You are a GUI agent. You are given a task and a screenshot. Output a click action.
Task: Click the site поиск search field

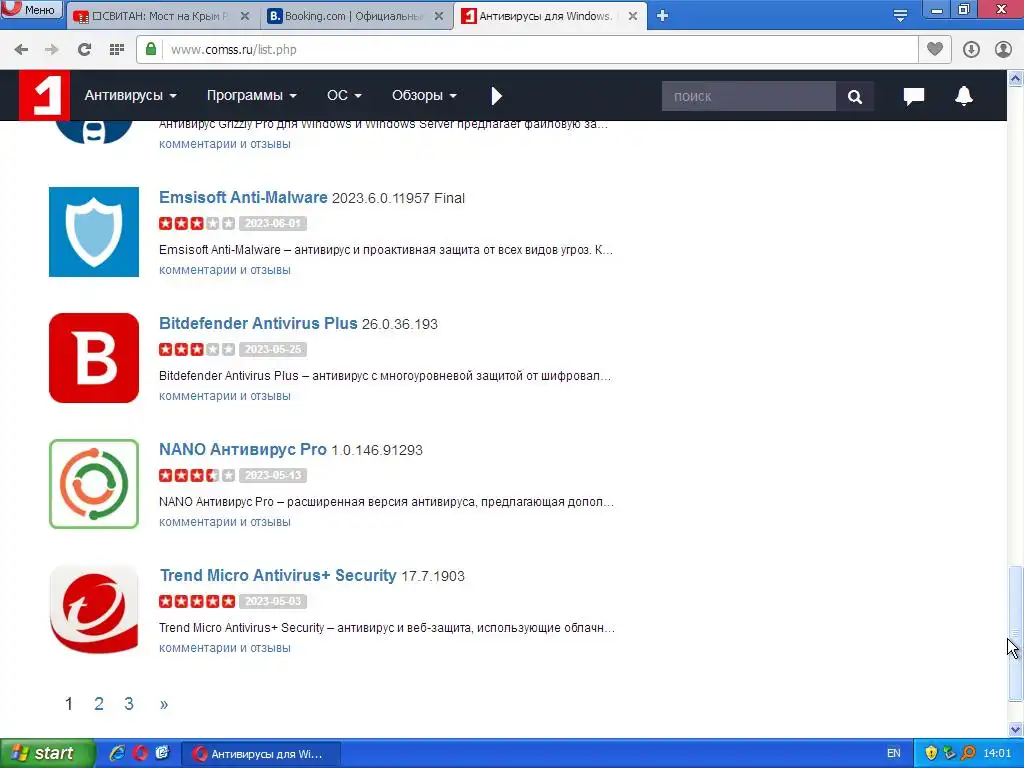(748, 96)
